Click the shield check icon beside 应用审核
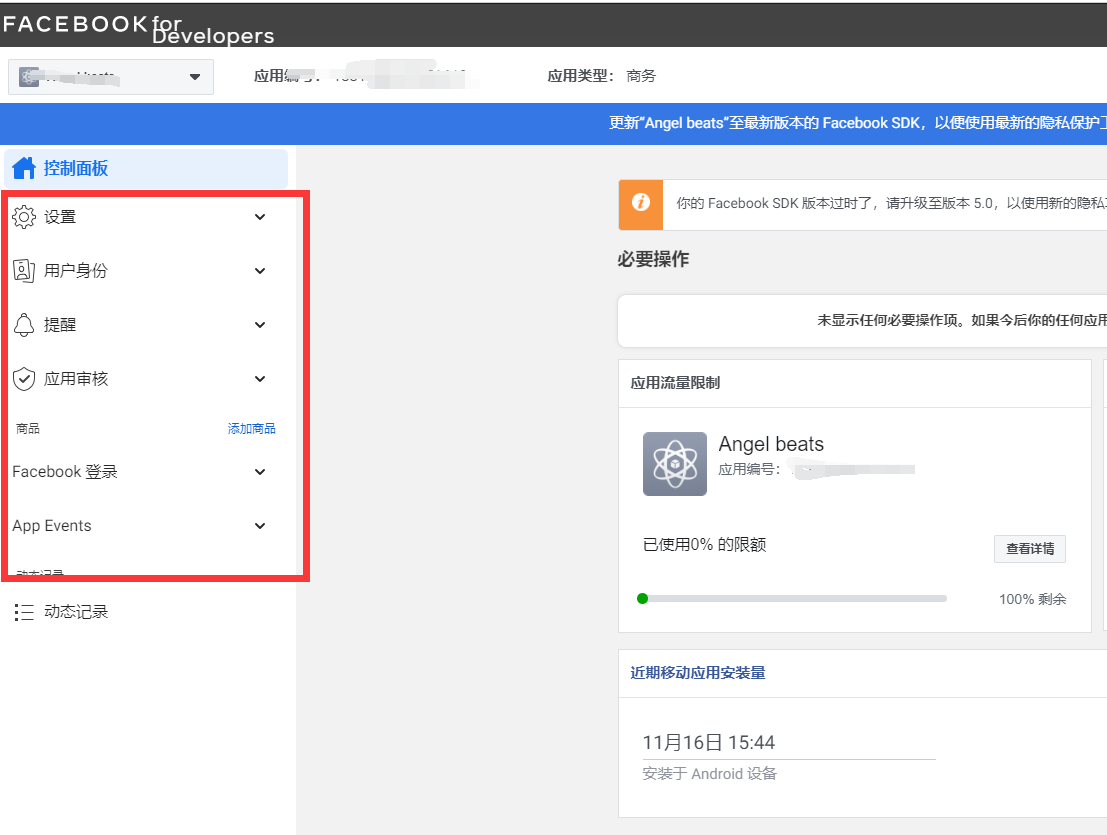 point(24,379)
